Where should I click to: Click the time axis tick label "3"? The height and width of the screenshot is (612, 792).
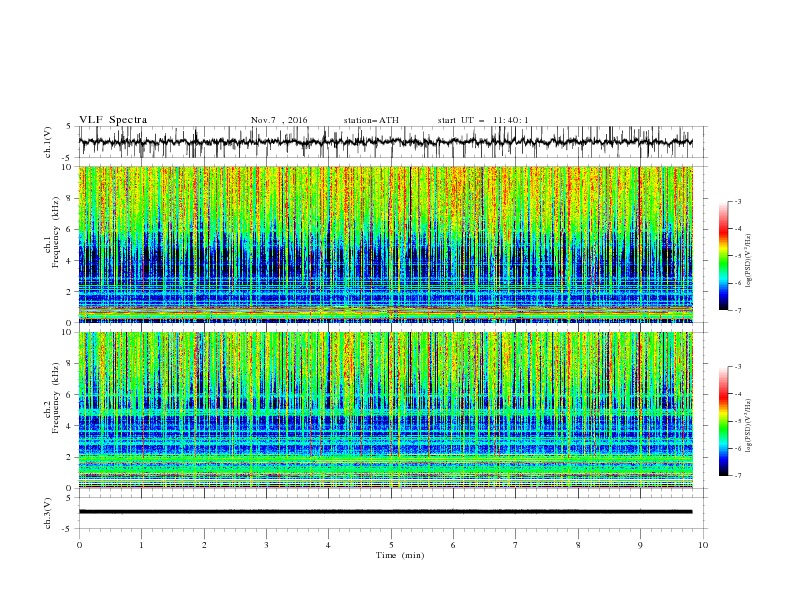(266, 545)
